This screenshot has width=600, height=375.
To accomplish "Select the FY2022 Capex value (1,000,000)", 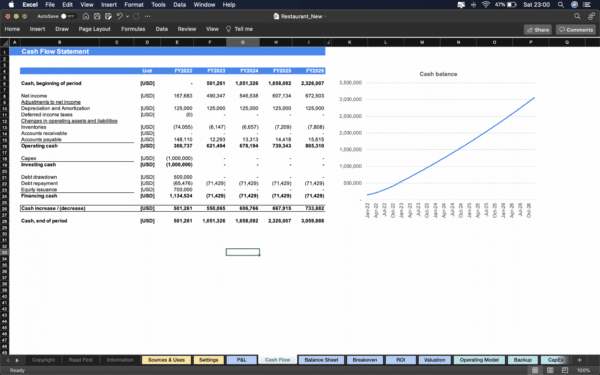I will click(x=179, y=158).
